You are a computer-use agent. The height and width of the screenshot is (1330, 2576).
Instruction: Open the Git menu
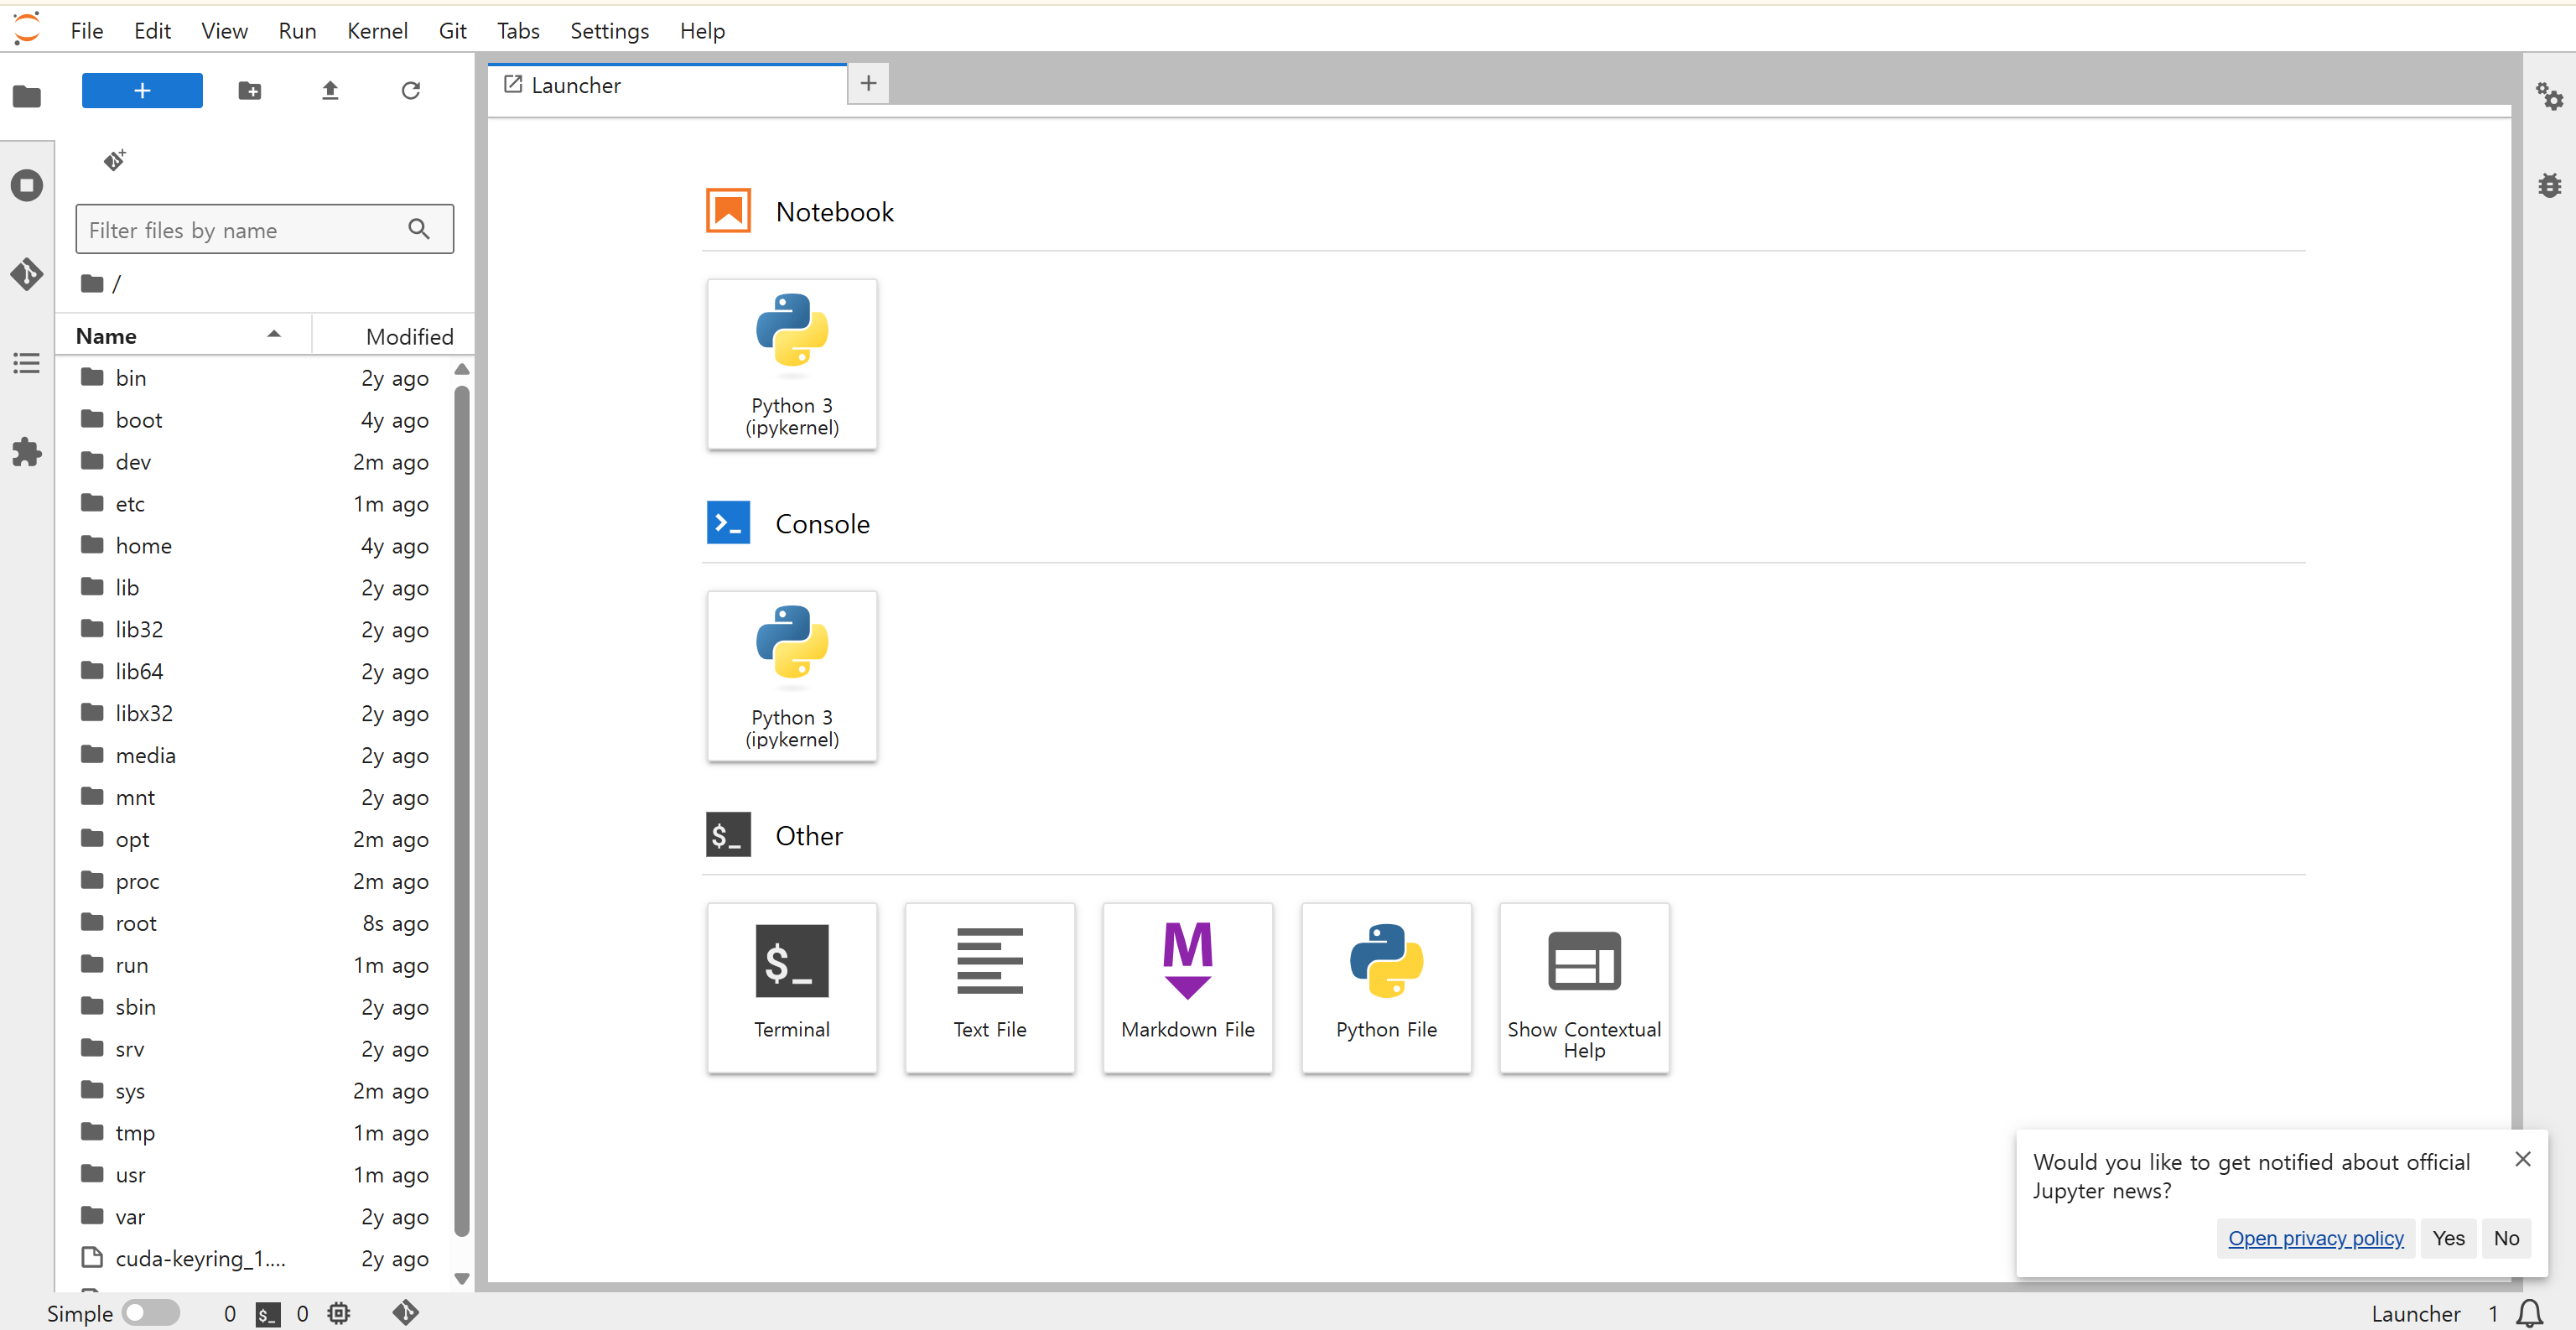(452, 31)
